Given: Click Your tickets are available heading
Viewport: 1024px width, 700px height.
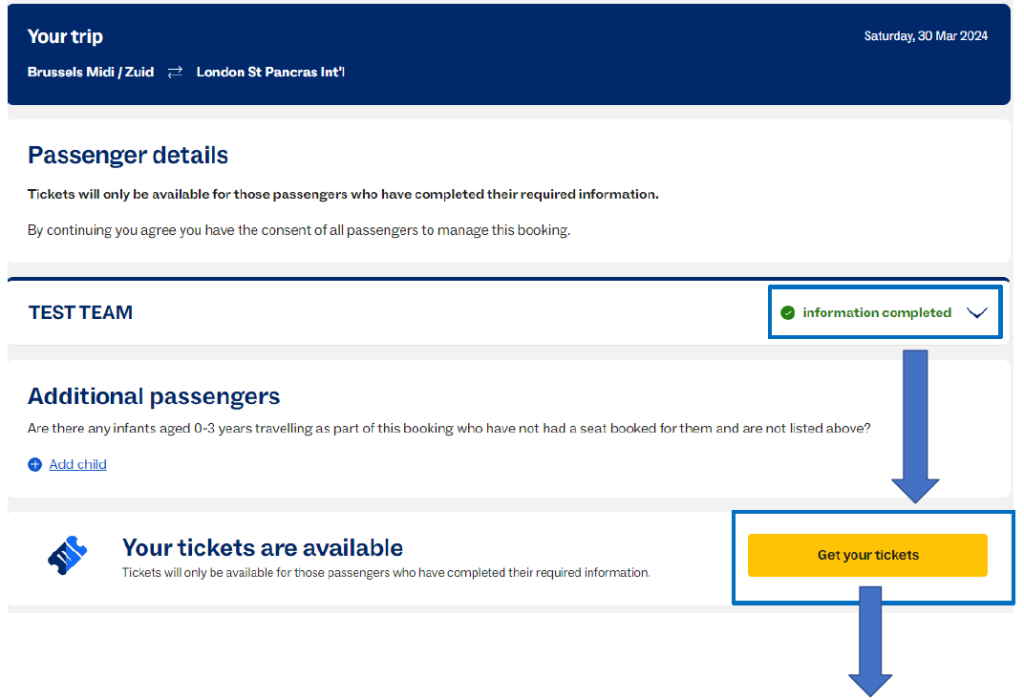Looking at the screenshot, I should 262,547.
